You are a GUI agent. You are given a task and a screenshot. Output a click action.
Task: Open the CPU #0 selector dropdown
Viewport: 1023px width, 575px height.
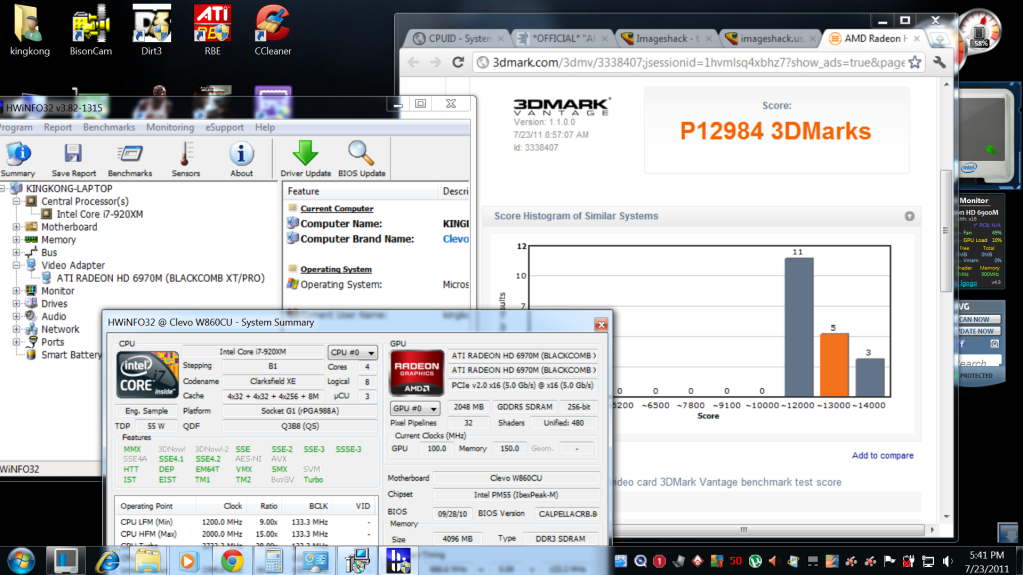pos(352,352)
